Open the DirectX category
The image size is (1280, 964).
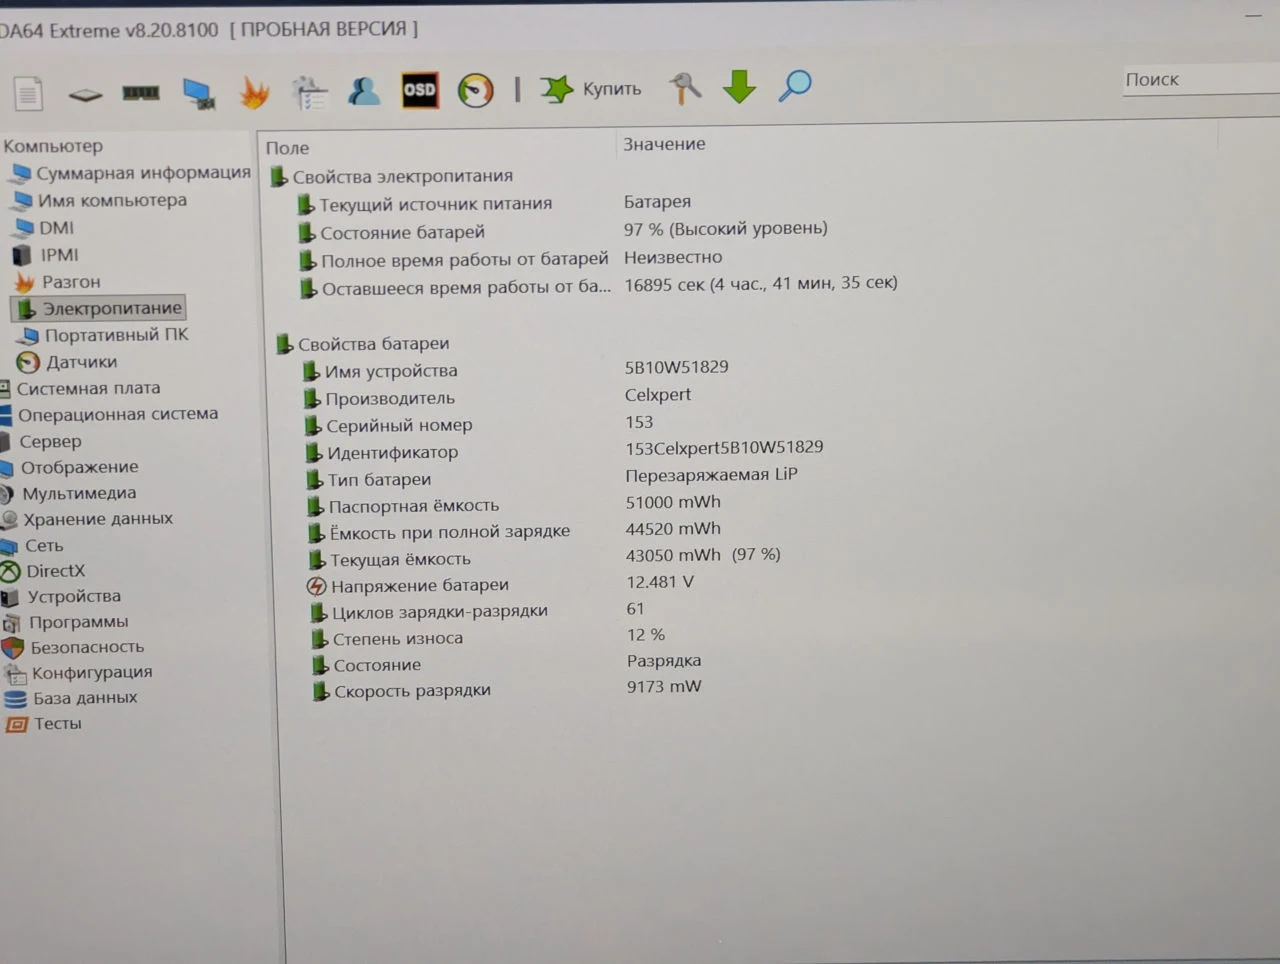tap(43, 571)
